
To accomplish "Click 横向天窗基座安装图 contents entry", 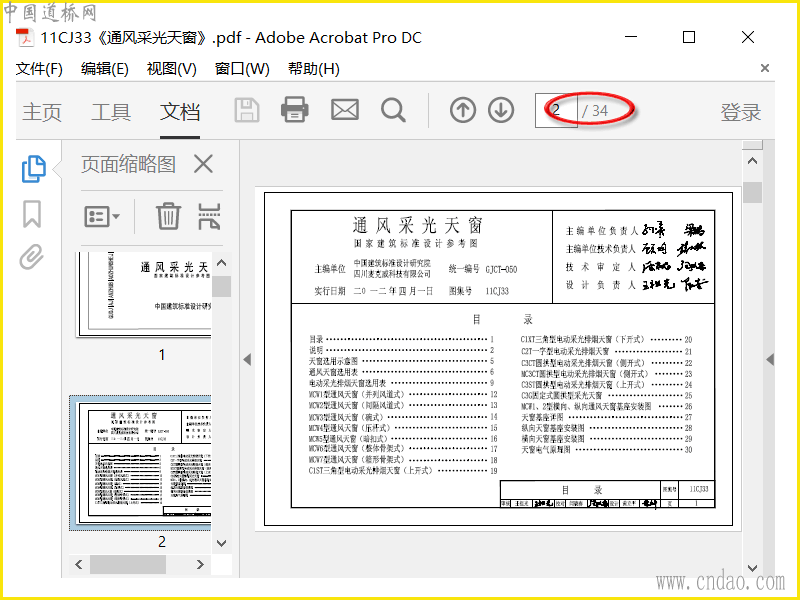I will coord(553,439).
